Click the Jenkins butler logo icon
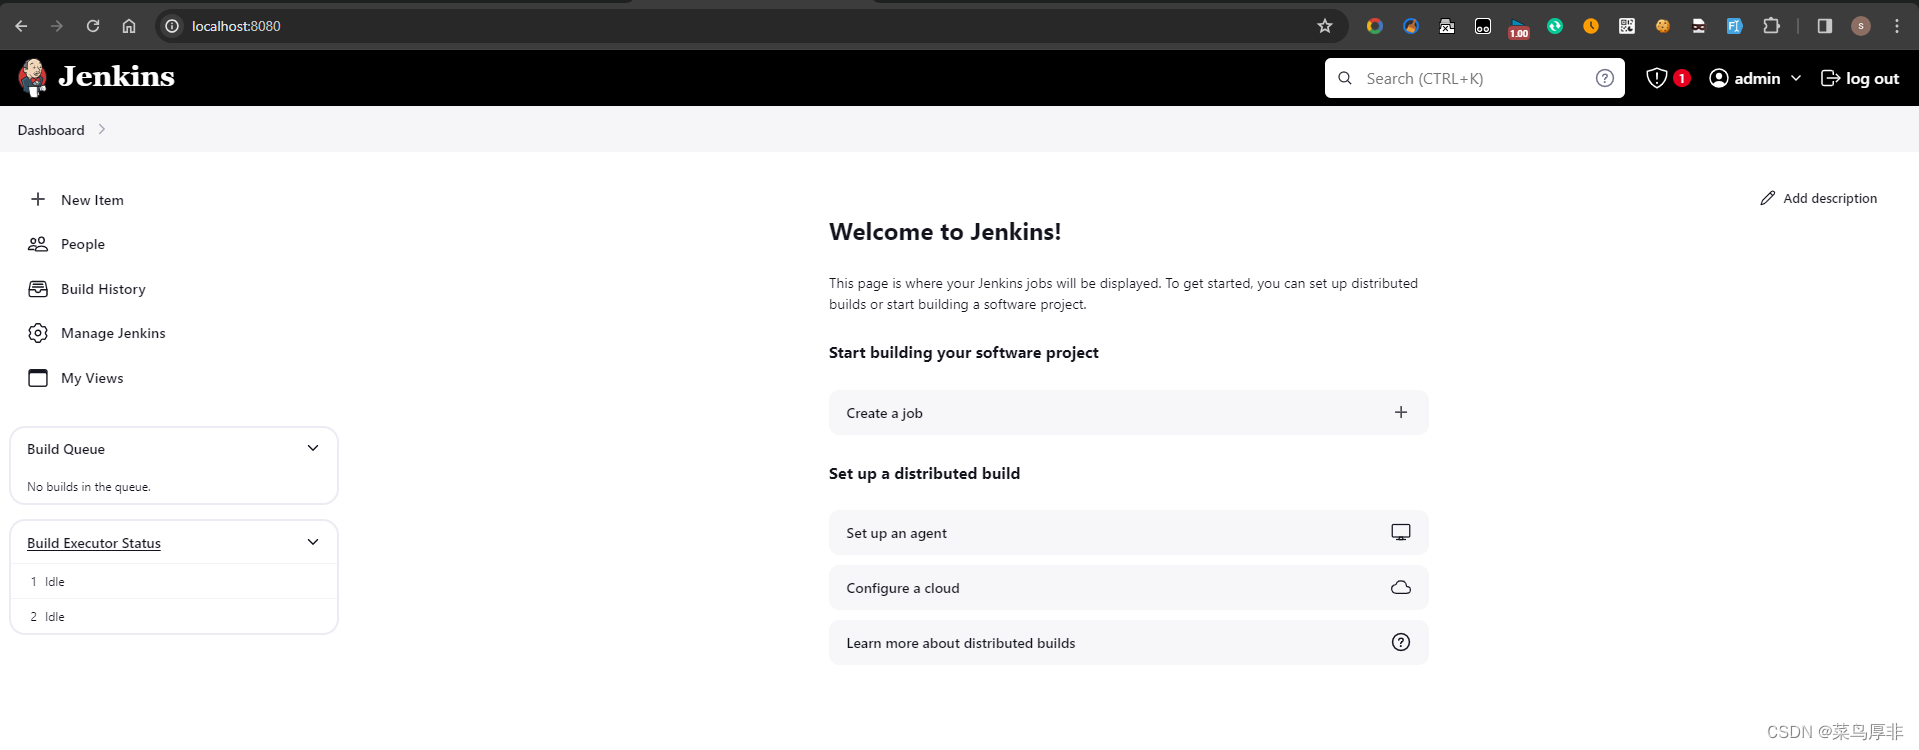 33,77
